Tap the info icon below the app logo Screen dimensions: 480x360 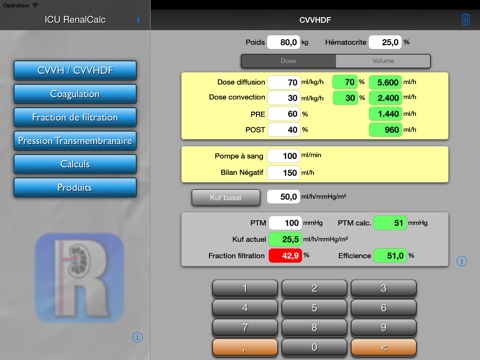click(x=137, y=337)
